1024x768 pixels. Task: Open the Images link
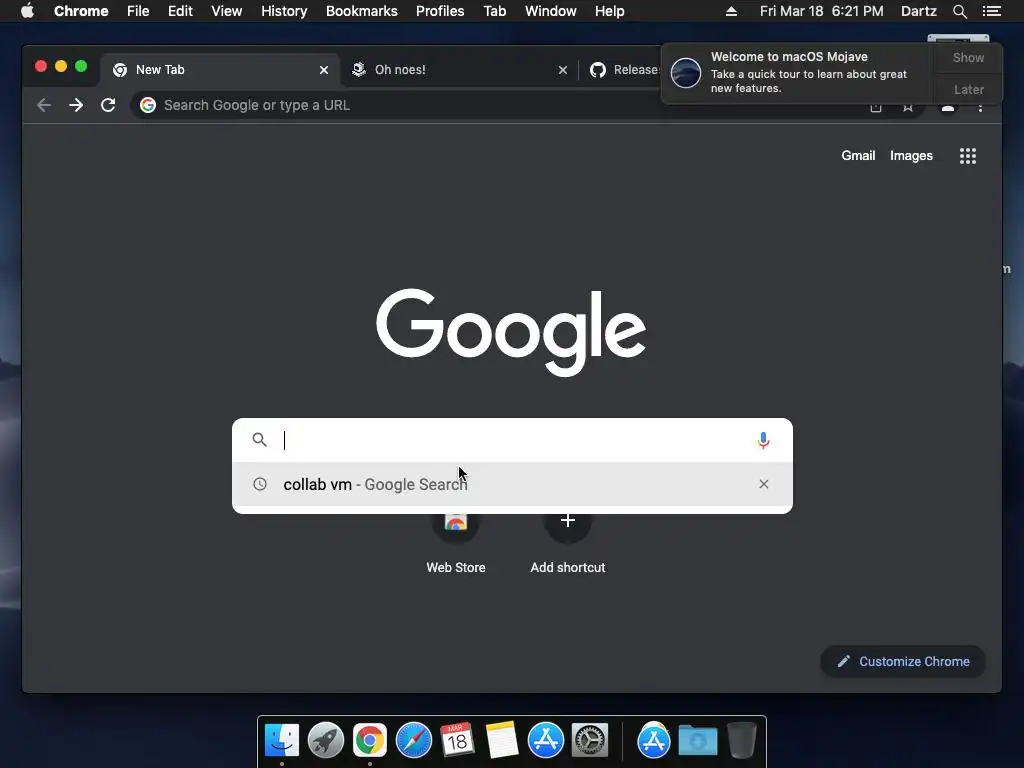(x=911, y=155)
